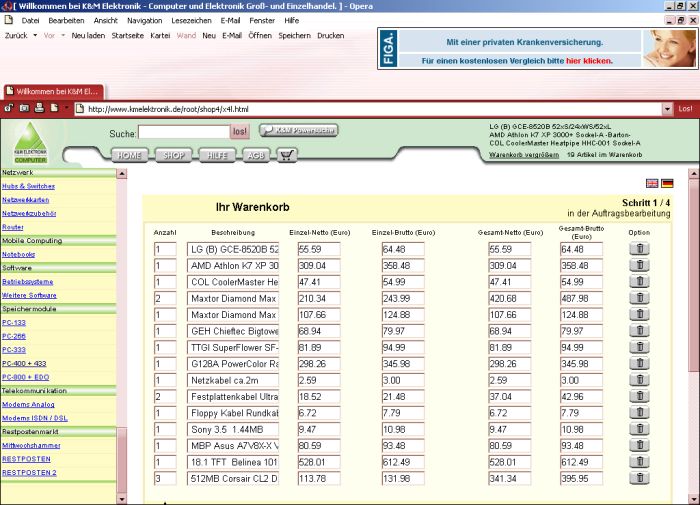Screen dimensions: 700x505
Task: Click the K&M Elektronik Computer logo
Action: coord(30,143)
